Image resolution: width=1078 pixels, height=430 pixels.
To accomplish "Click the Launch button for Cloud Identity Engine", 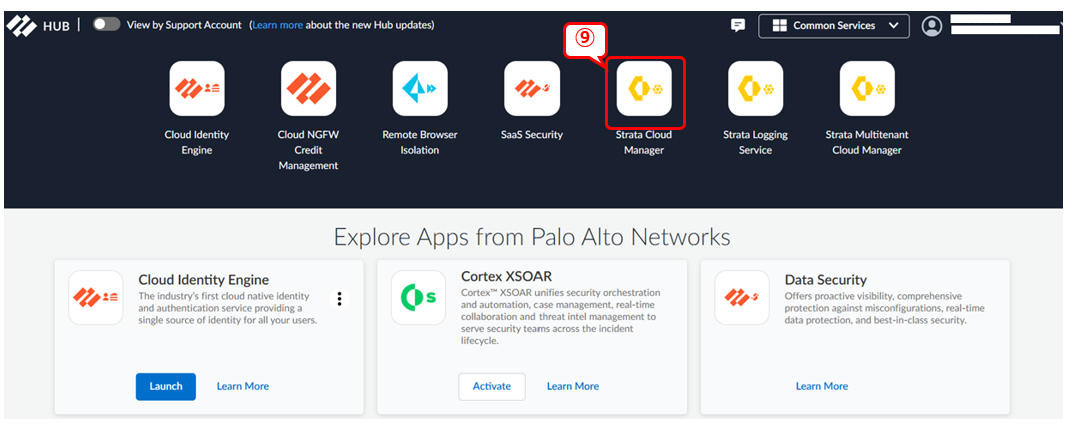I will (165, 386).
